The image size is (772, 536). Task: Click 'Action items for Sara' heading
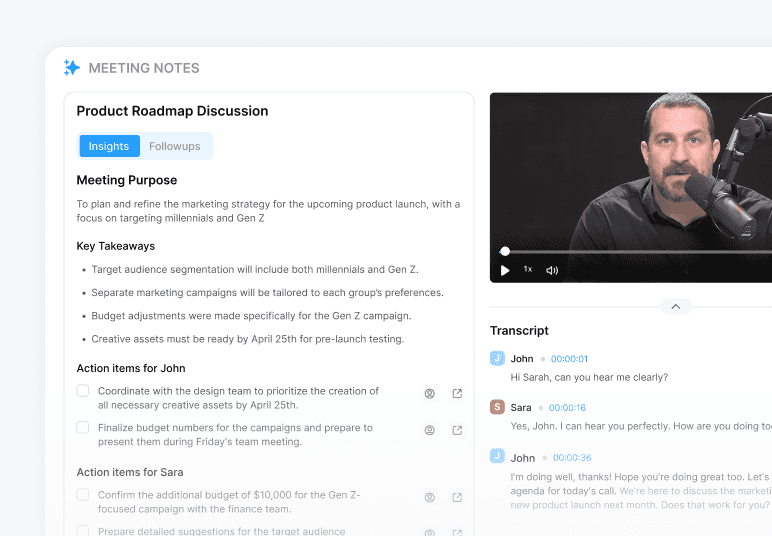tap(130, 472)
